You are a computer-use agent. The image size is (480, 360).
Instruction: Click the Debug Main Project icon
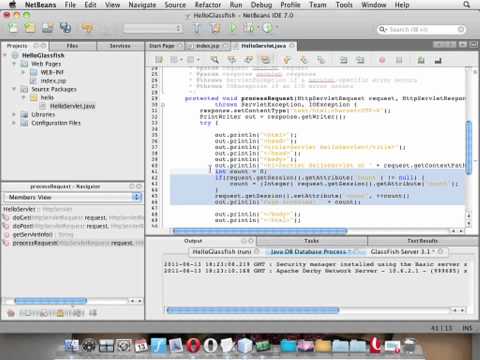pyautogui.click(x=249, y=28)
